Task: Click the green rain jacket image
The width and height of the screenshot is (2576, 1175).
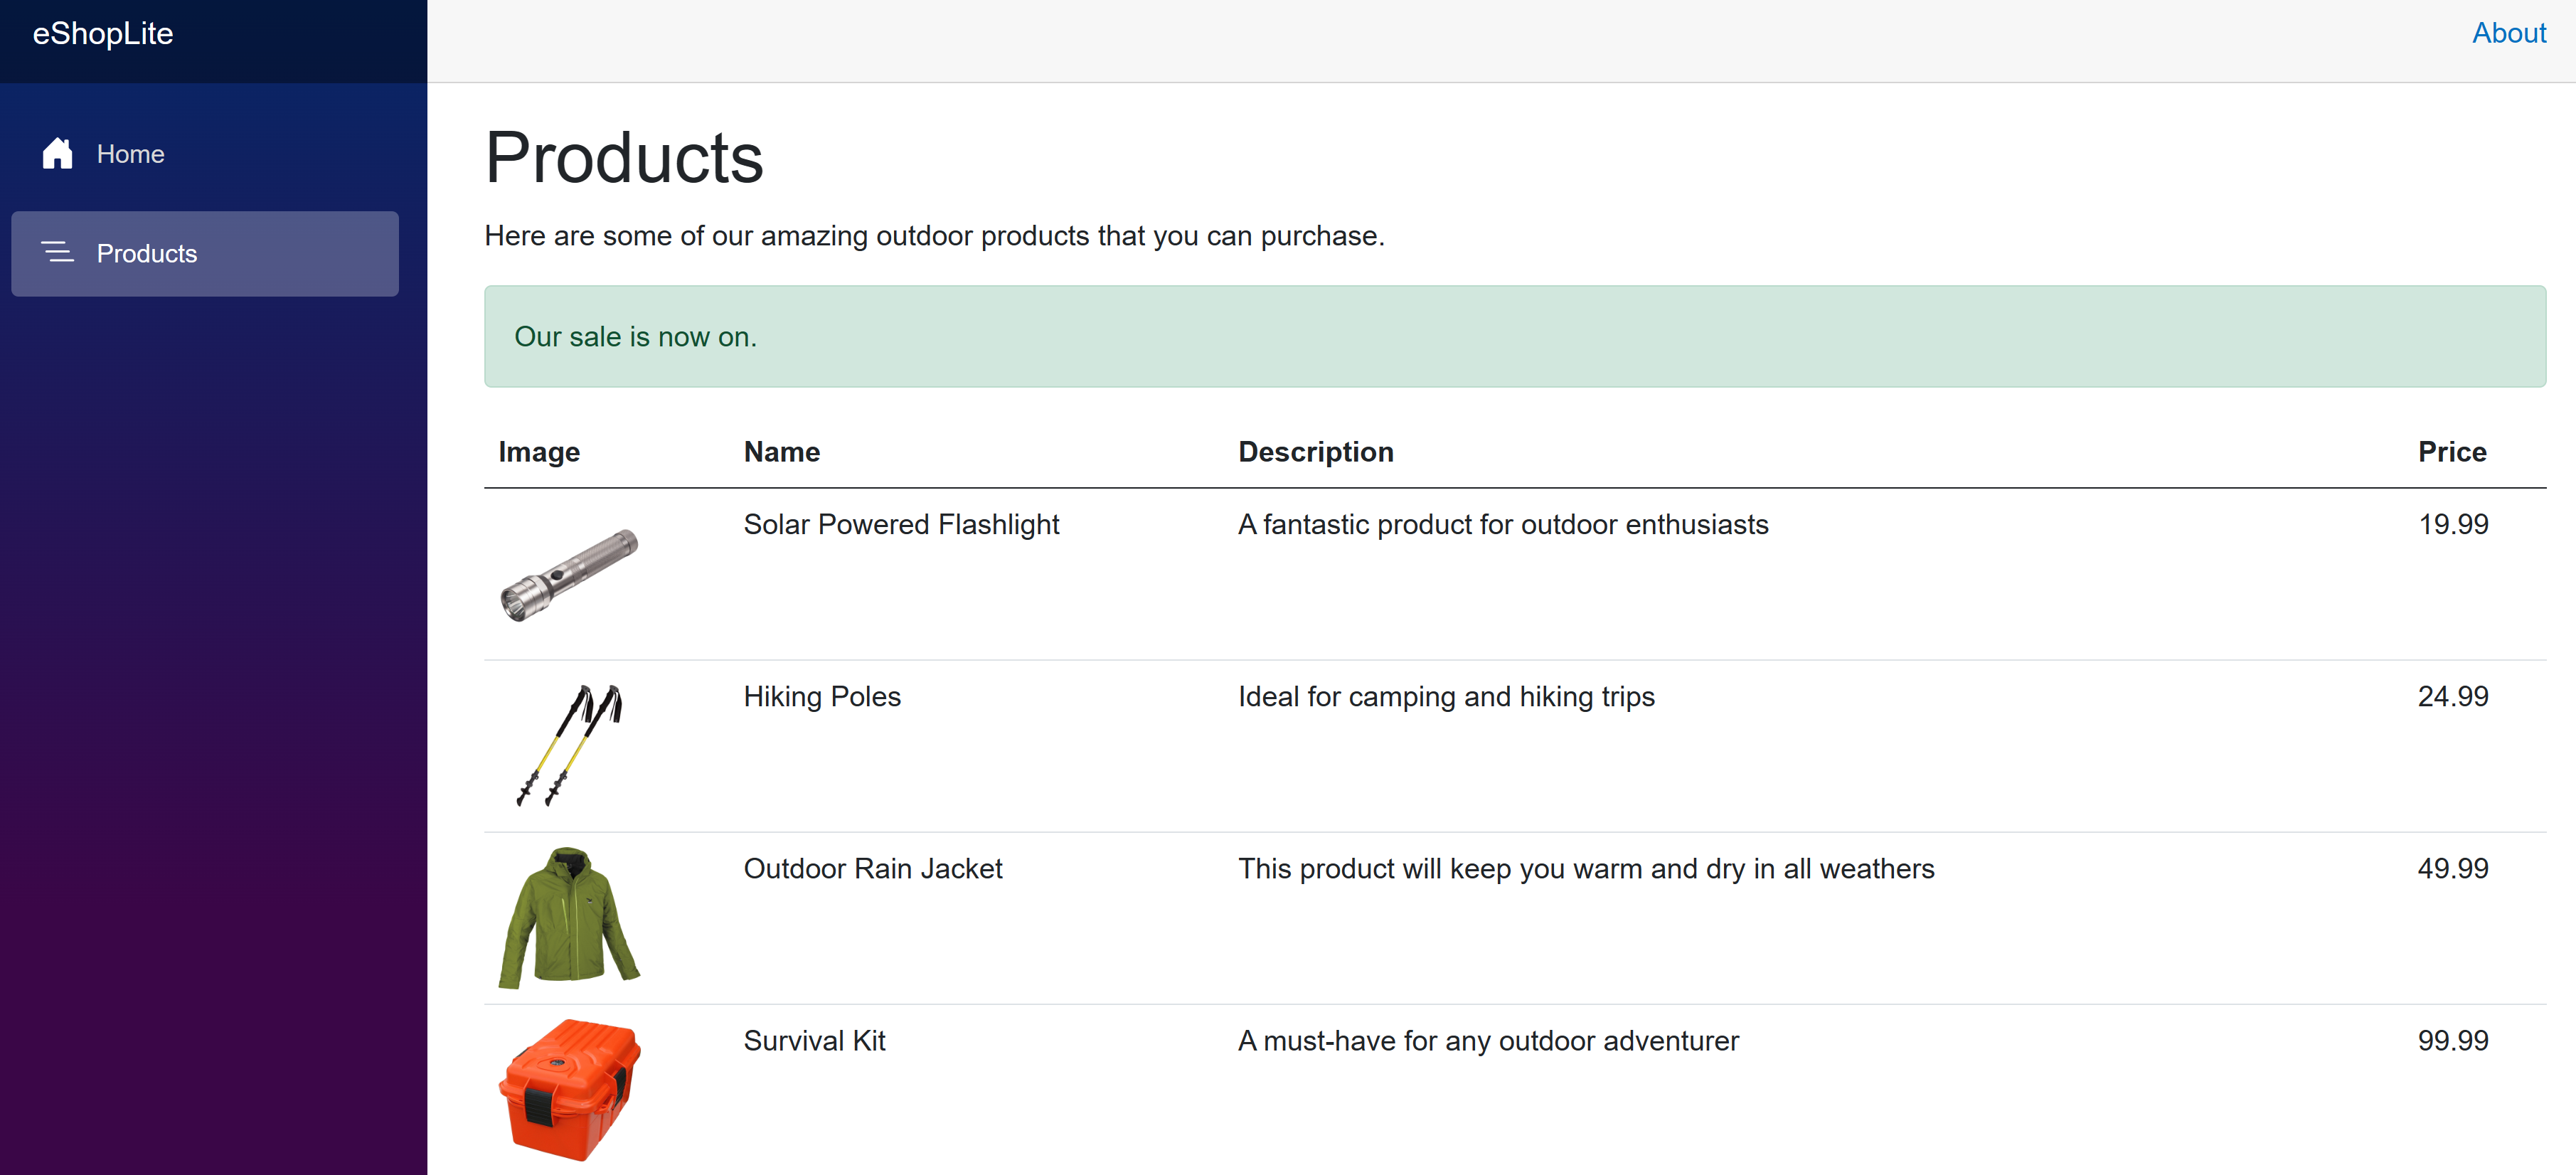Action: pyautogui.click(x=569, y=918)
